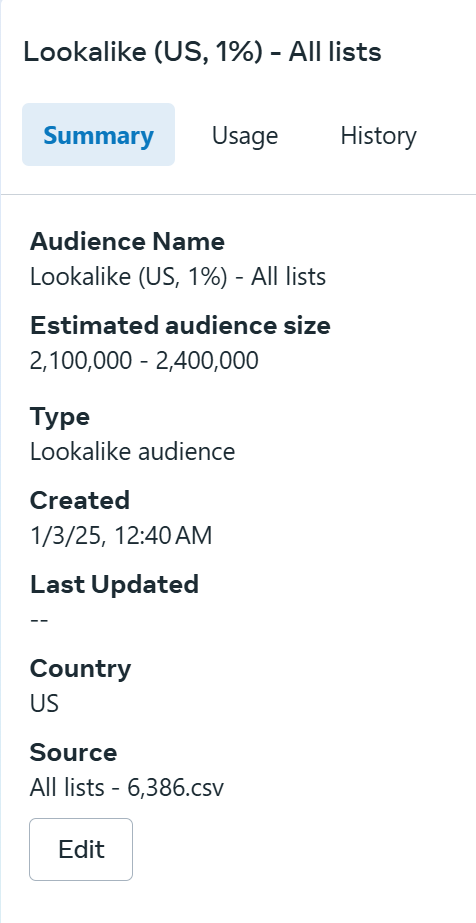
Task: Click the 'Source' label
Action: pyautogui.click(x=74, y=752)
